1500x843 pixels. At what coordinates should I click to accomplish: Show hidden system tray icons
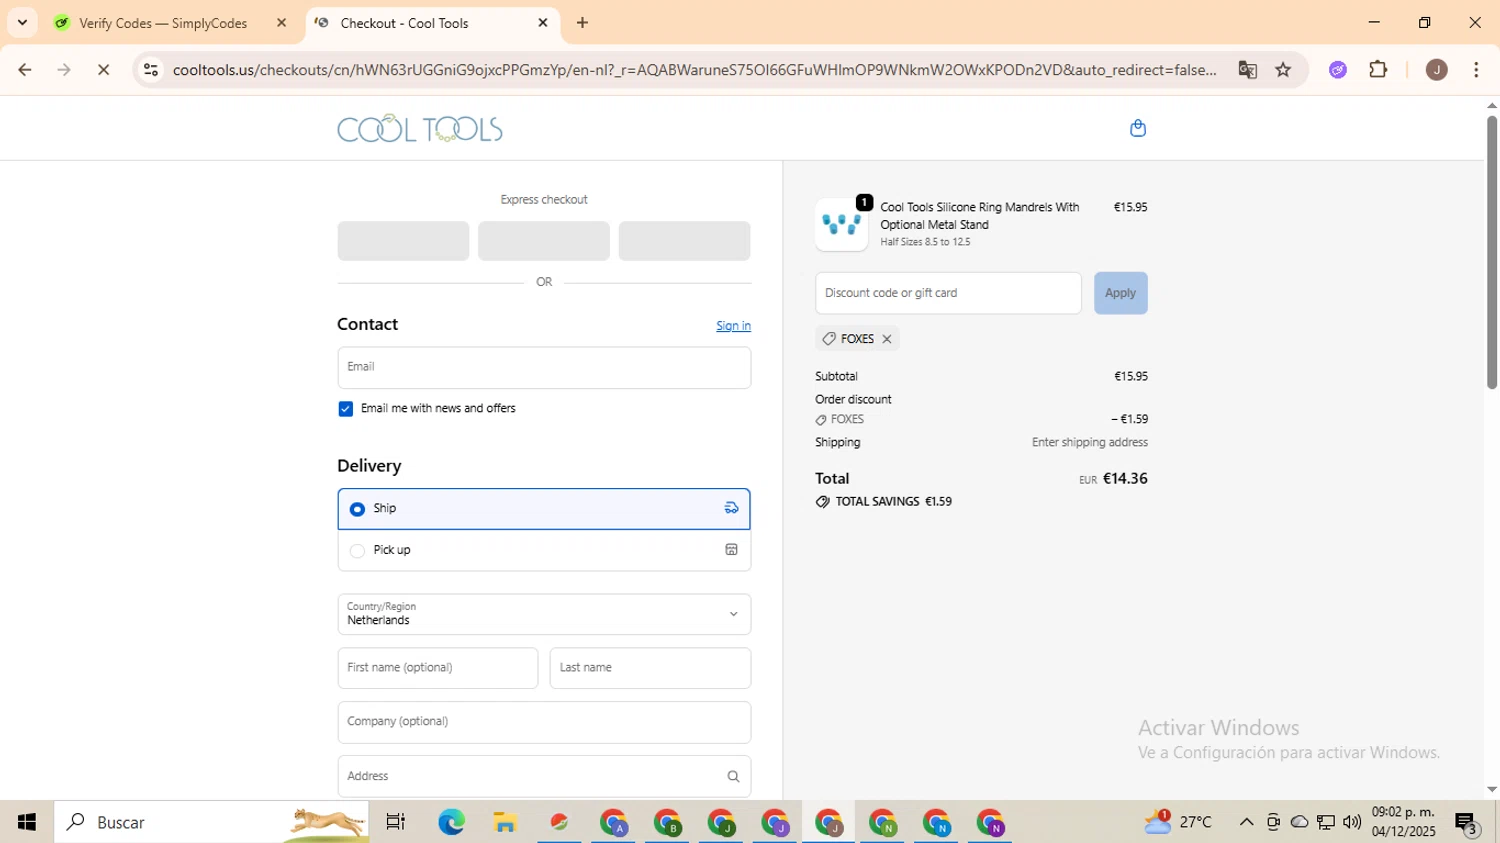[x=1246, y=822]
